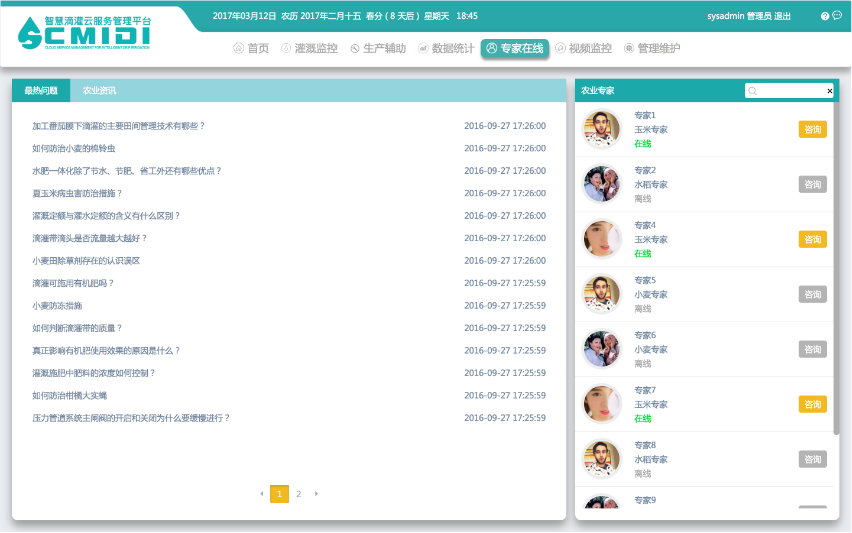Open the 专家在线 navigation menu item

515,48
